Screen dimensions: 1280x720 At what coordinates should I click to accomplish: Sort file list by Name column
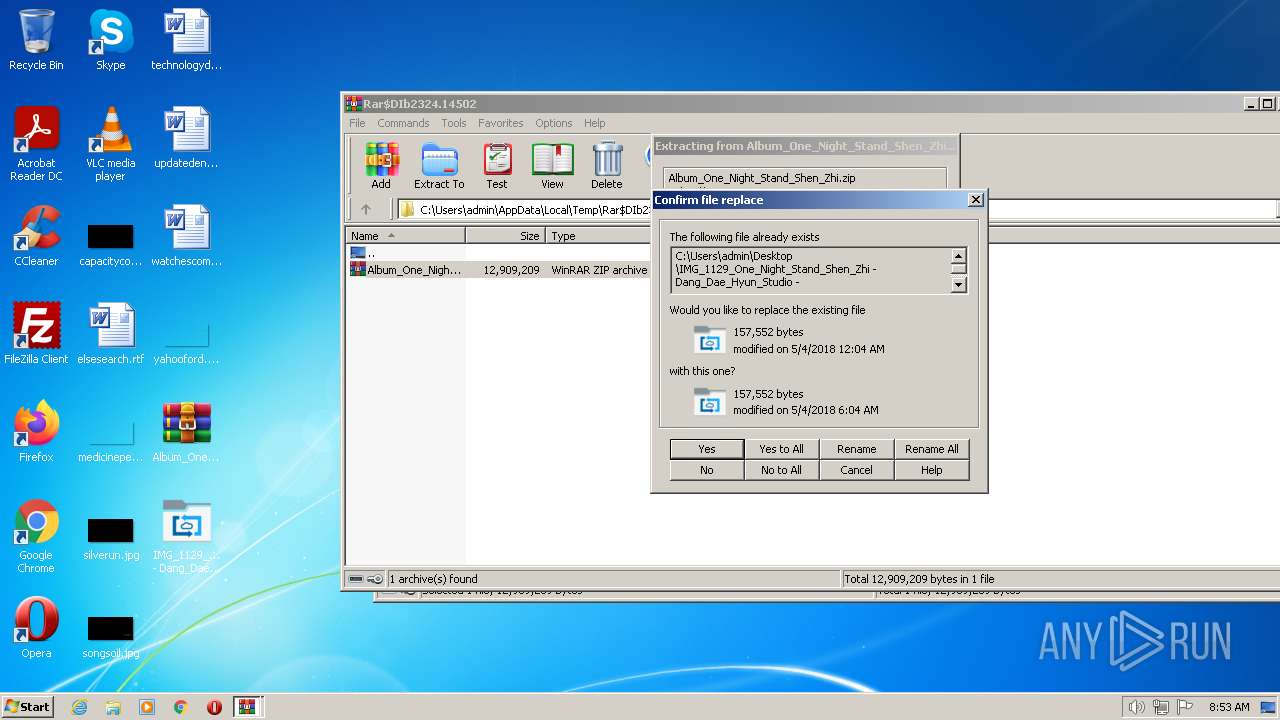coord(405,236)
